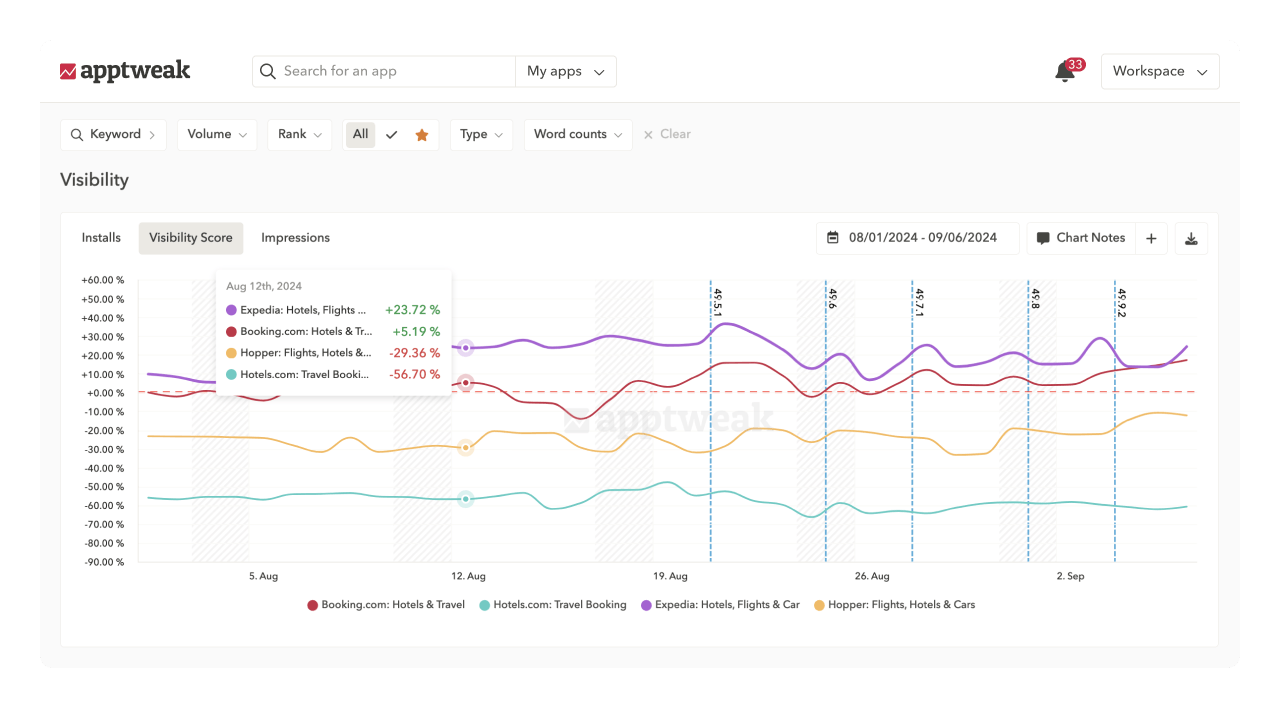Click the chart download icon
The width and height of the screenshot is (1280, 708).
tap(1191, 238)
